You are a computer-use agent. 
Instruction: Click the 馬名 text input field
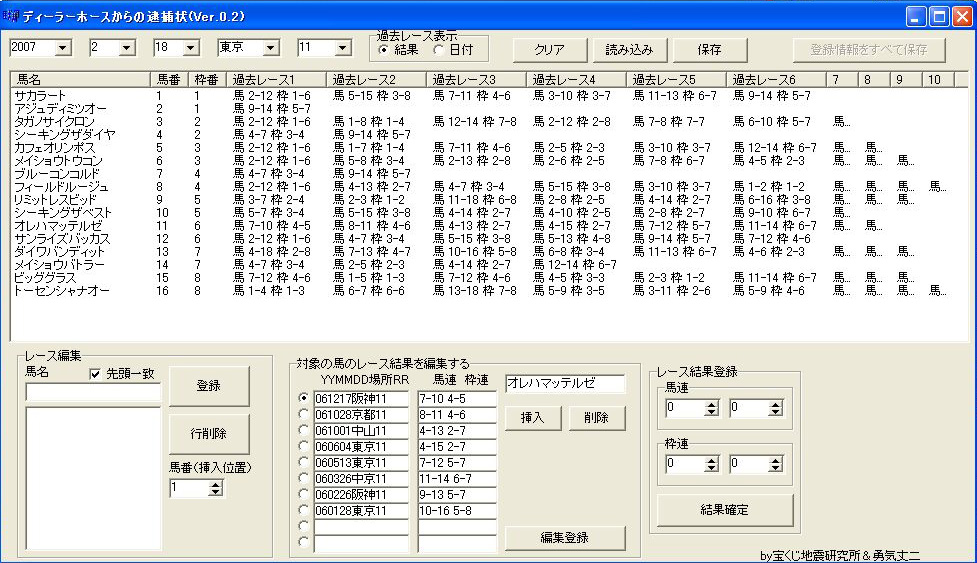click(x=93, y=393)
